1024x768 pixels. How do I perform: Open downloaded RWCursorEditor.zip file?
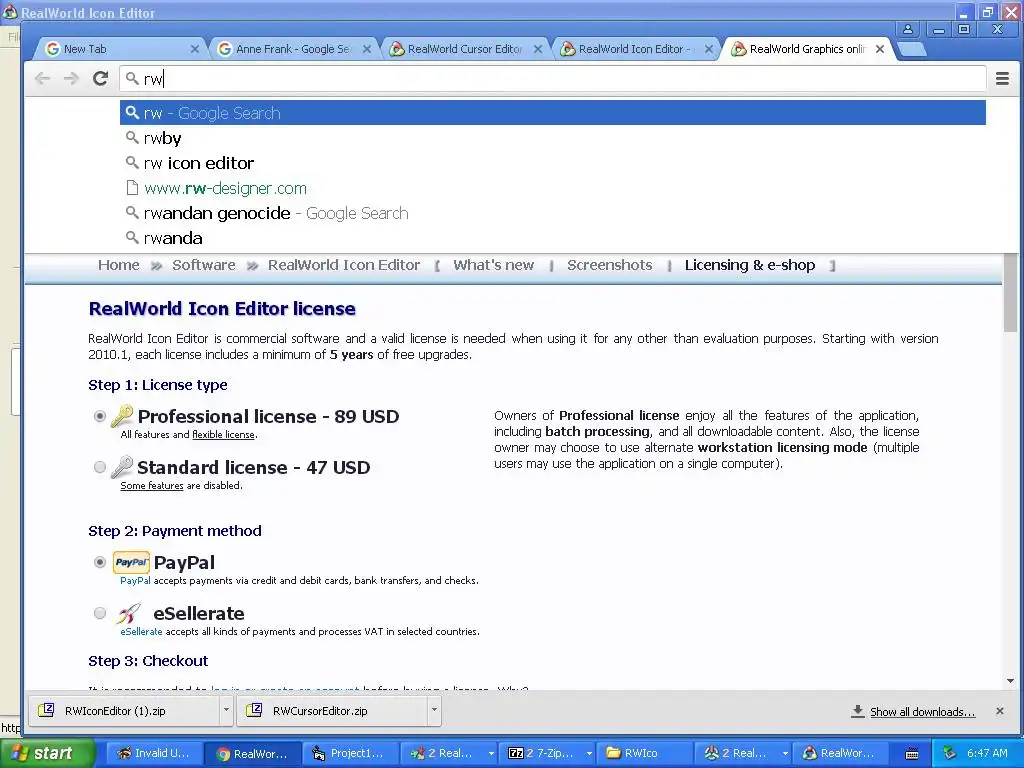332,711
